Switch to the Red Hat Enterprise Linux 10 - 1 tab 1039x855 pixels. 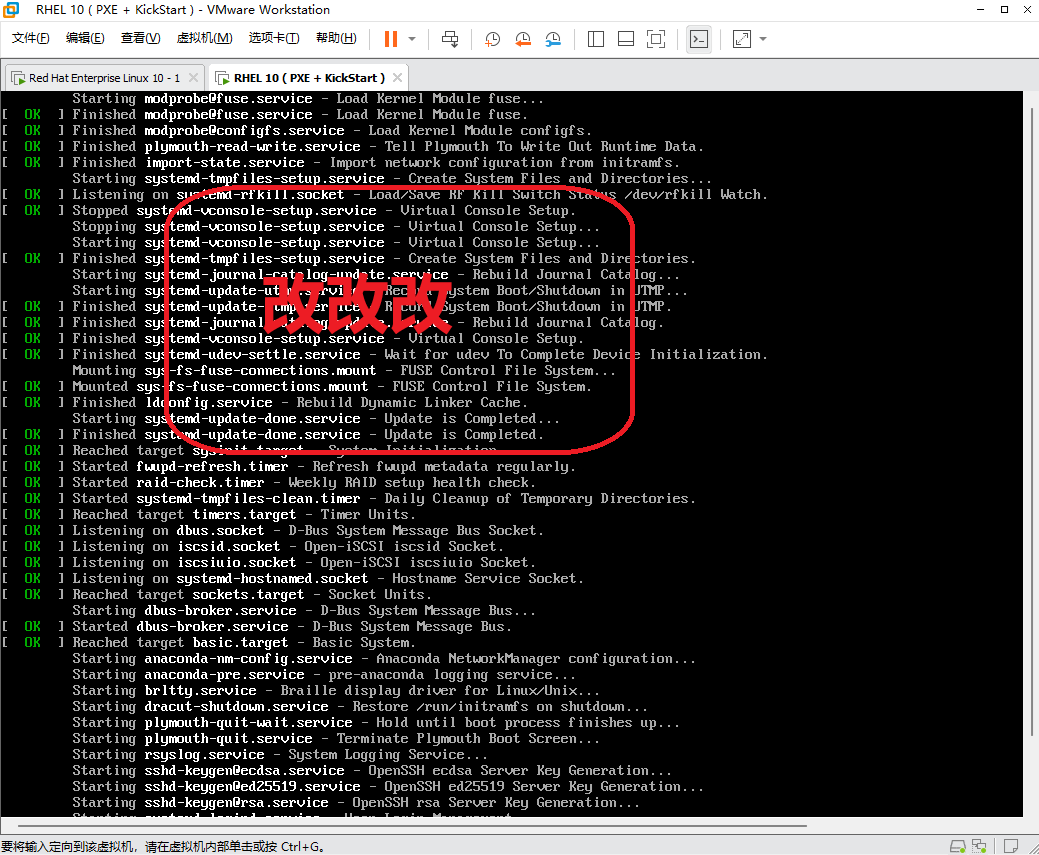104,78
